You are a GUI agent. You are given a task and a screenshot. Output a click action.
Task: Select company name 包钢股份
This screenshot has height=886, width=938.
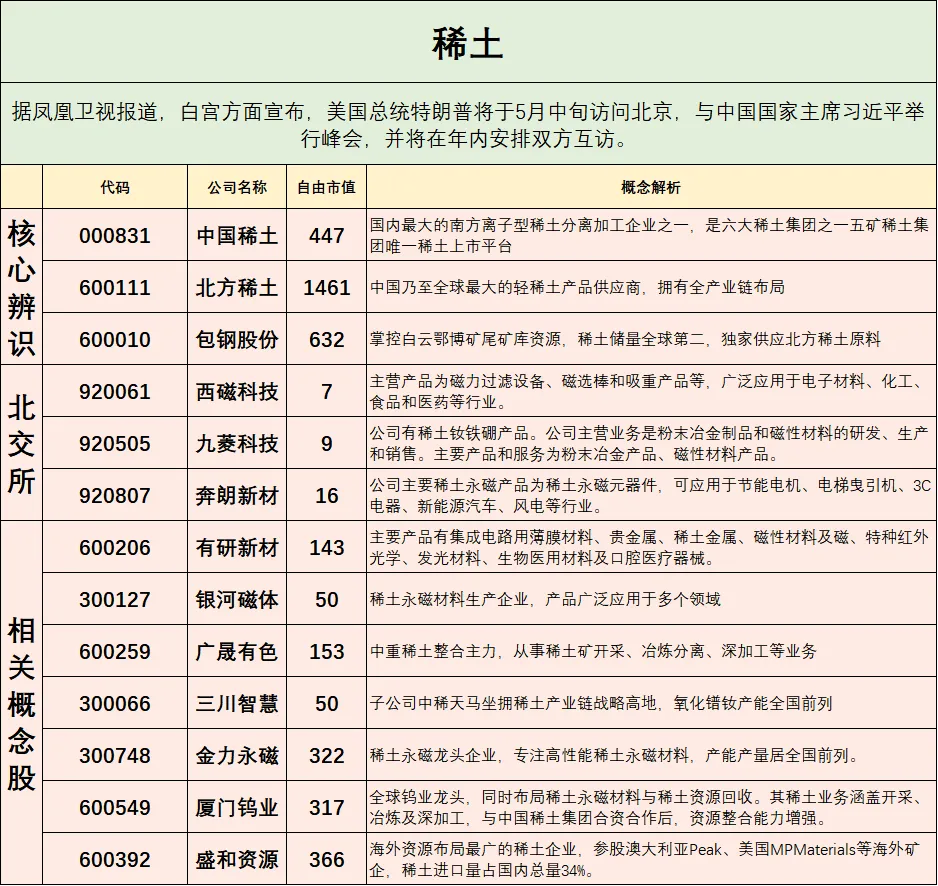click(237, 340)
